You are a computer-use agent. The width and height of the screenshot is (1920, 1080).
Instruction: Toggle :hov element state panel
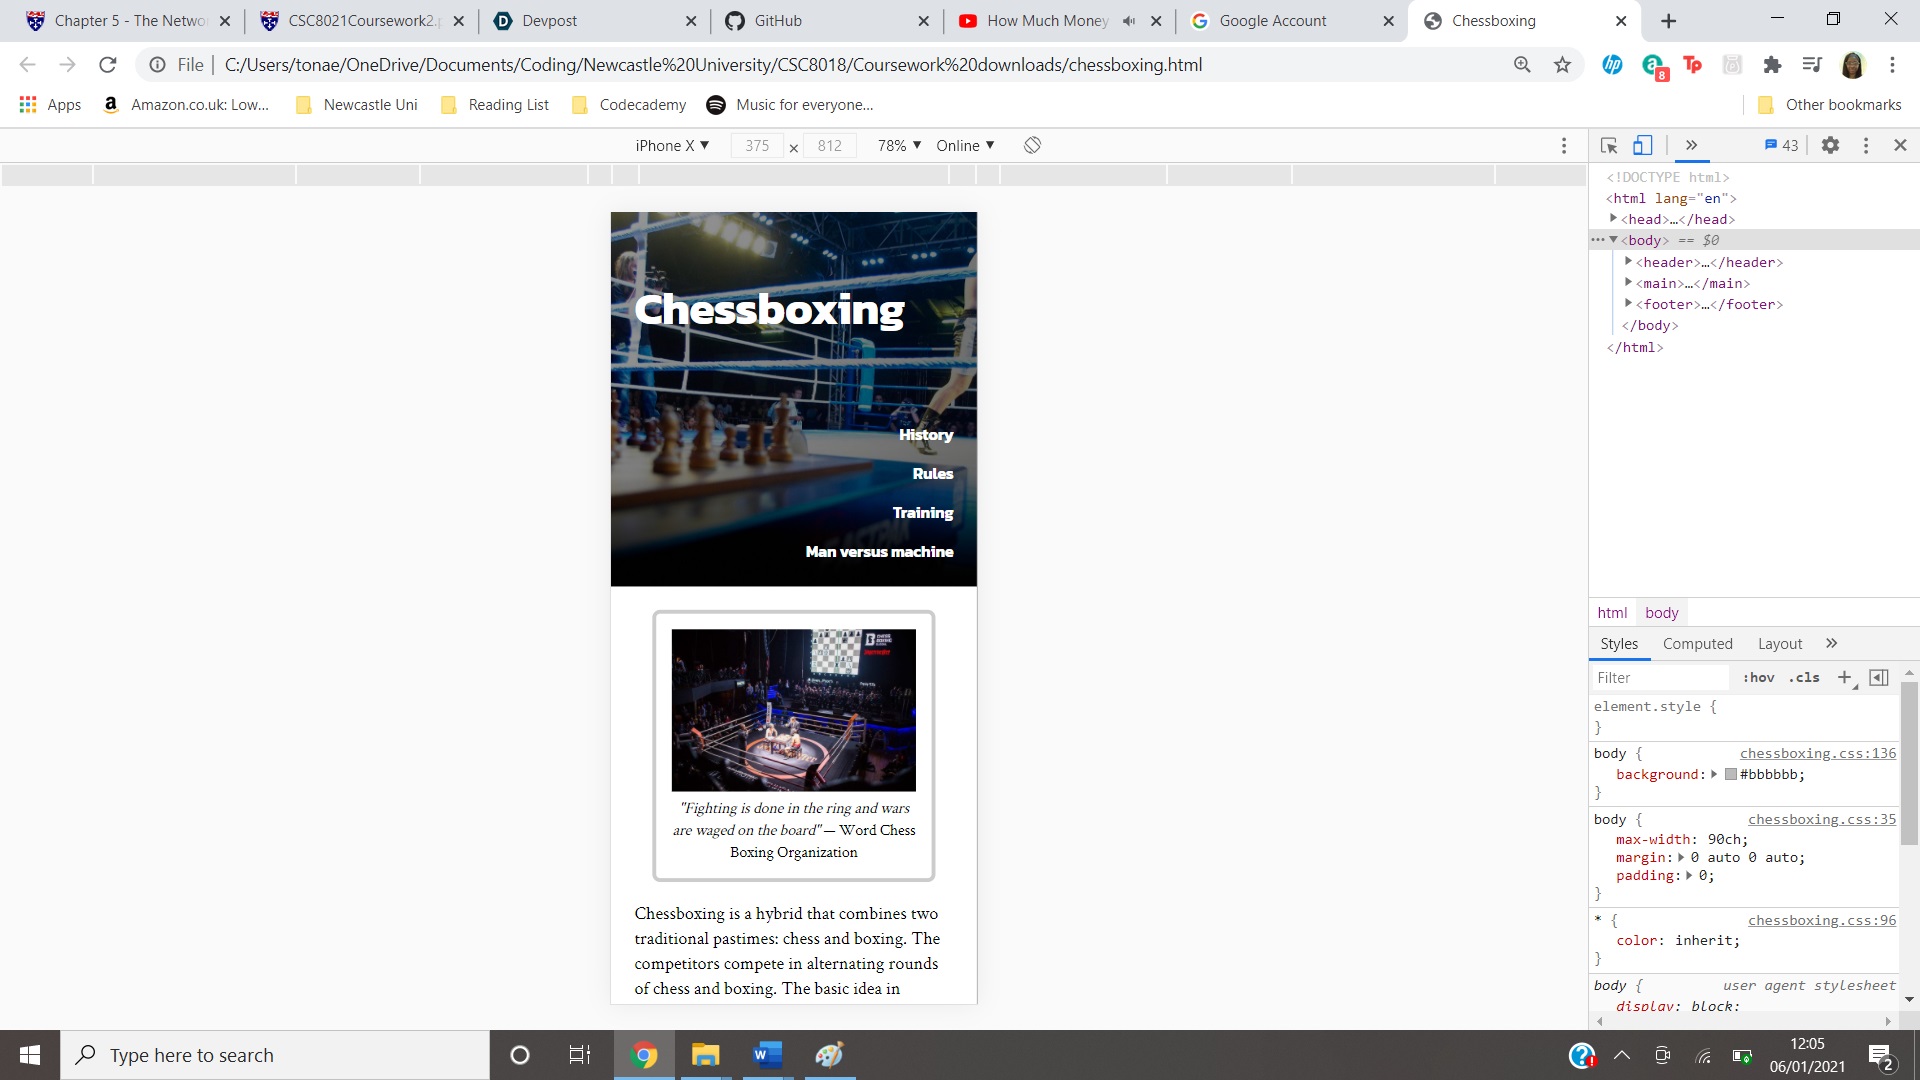click(1758, 677)
